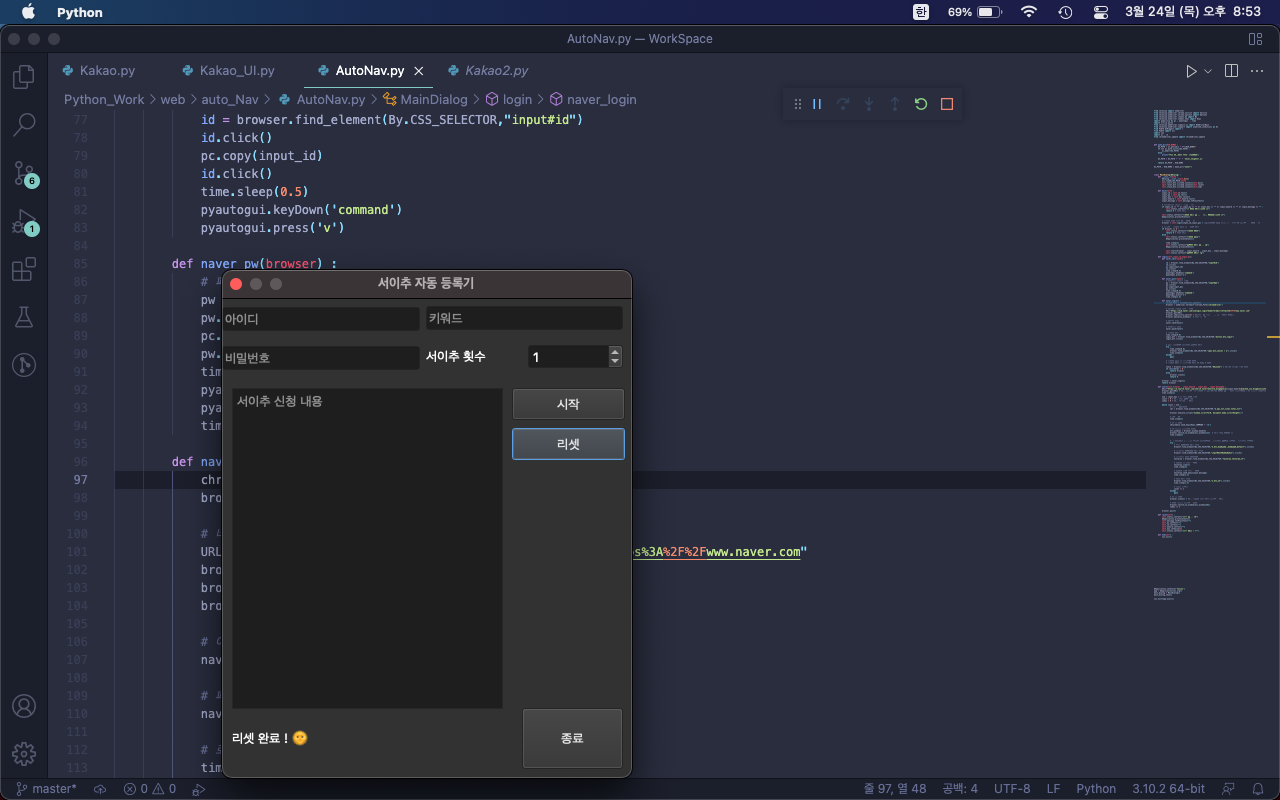Open the Testing flask icon view
This screenshot has height=800, width=1280.
click(24, 317)
